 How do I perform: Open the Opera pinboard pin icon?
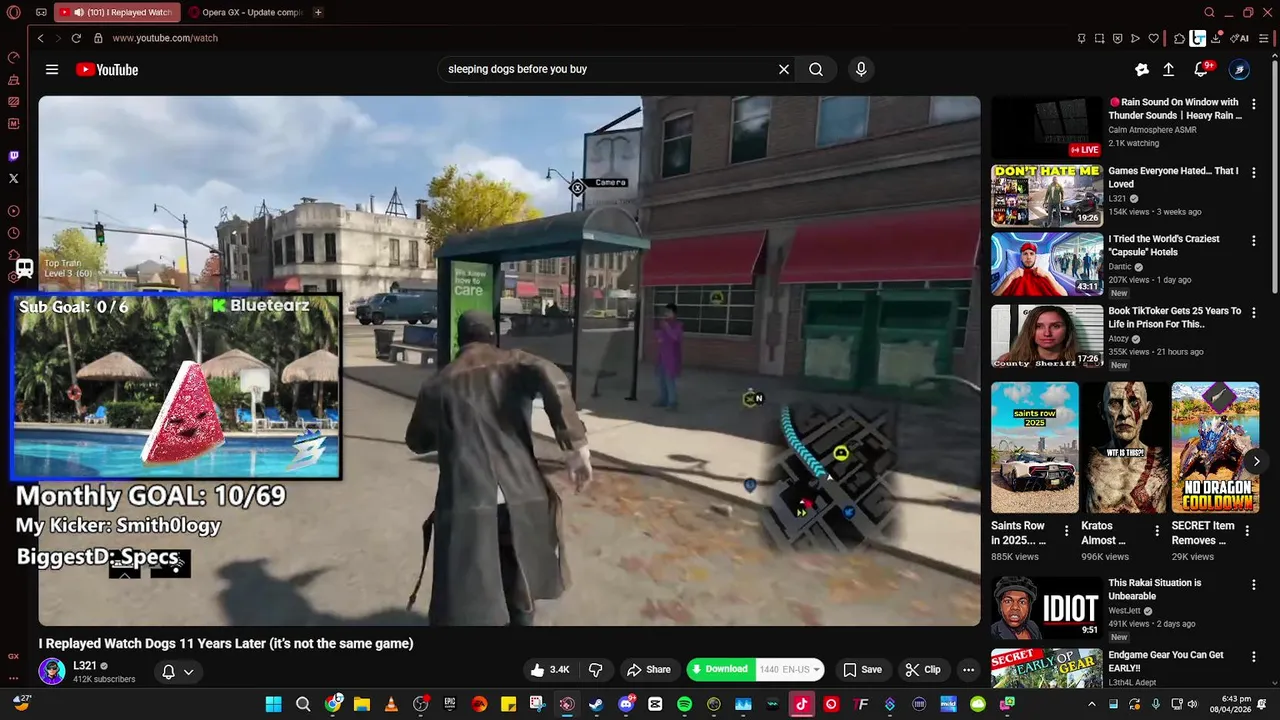tap(1081, 39)
